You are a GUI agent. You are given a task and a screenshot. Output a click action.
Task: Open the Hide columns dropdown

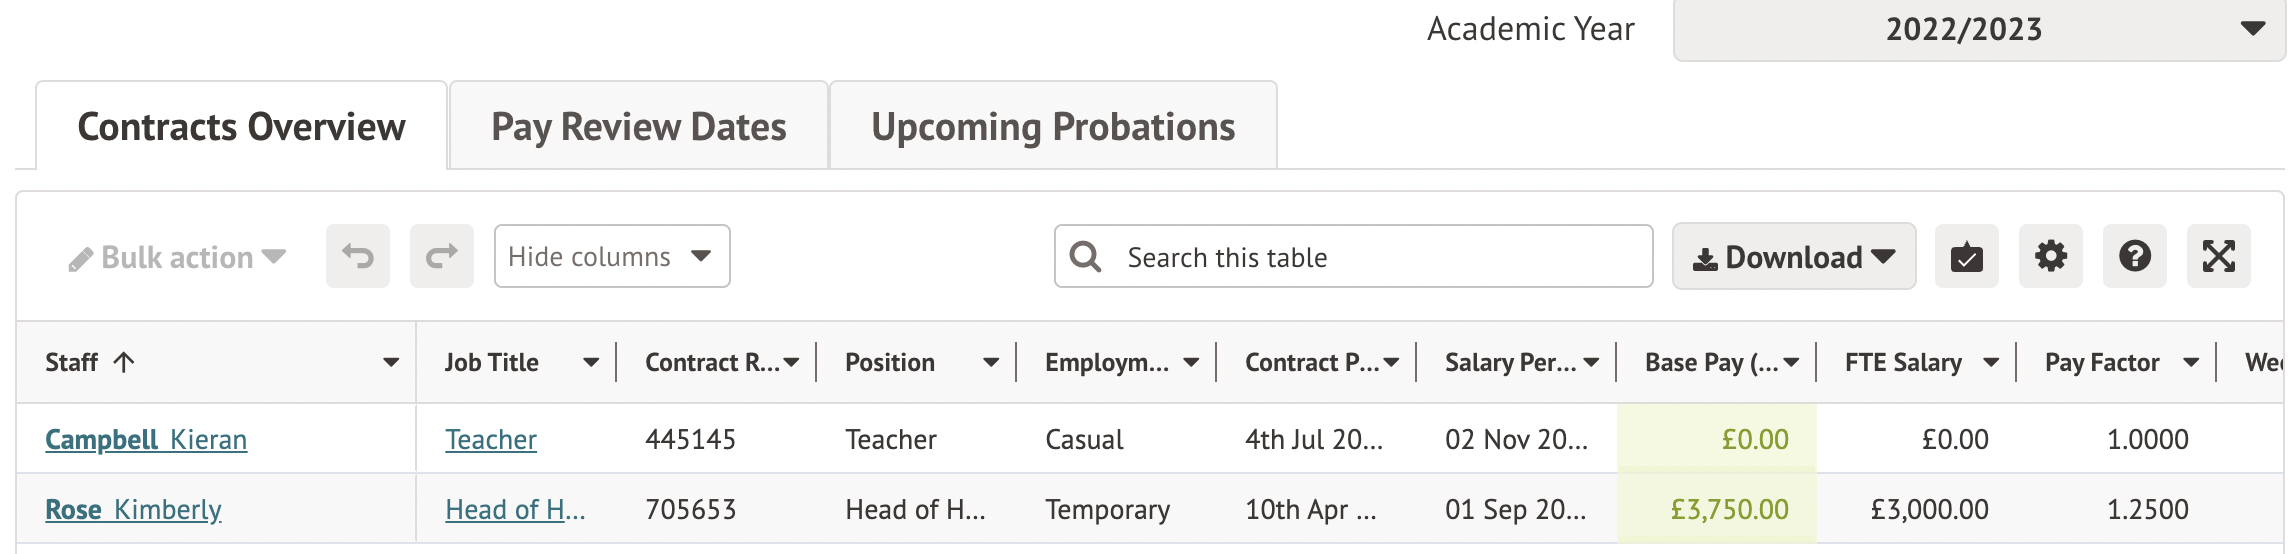pos(611,257)
